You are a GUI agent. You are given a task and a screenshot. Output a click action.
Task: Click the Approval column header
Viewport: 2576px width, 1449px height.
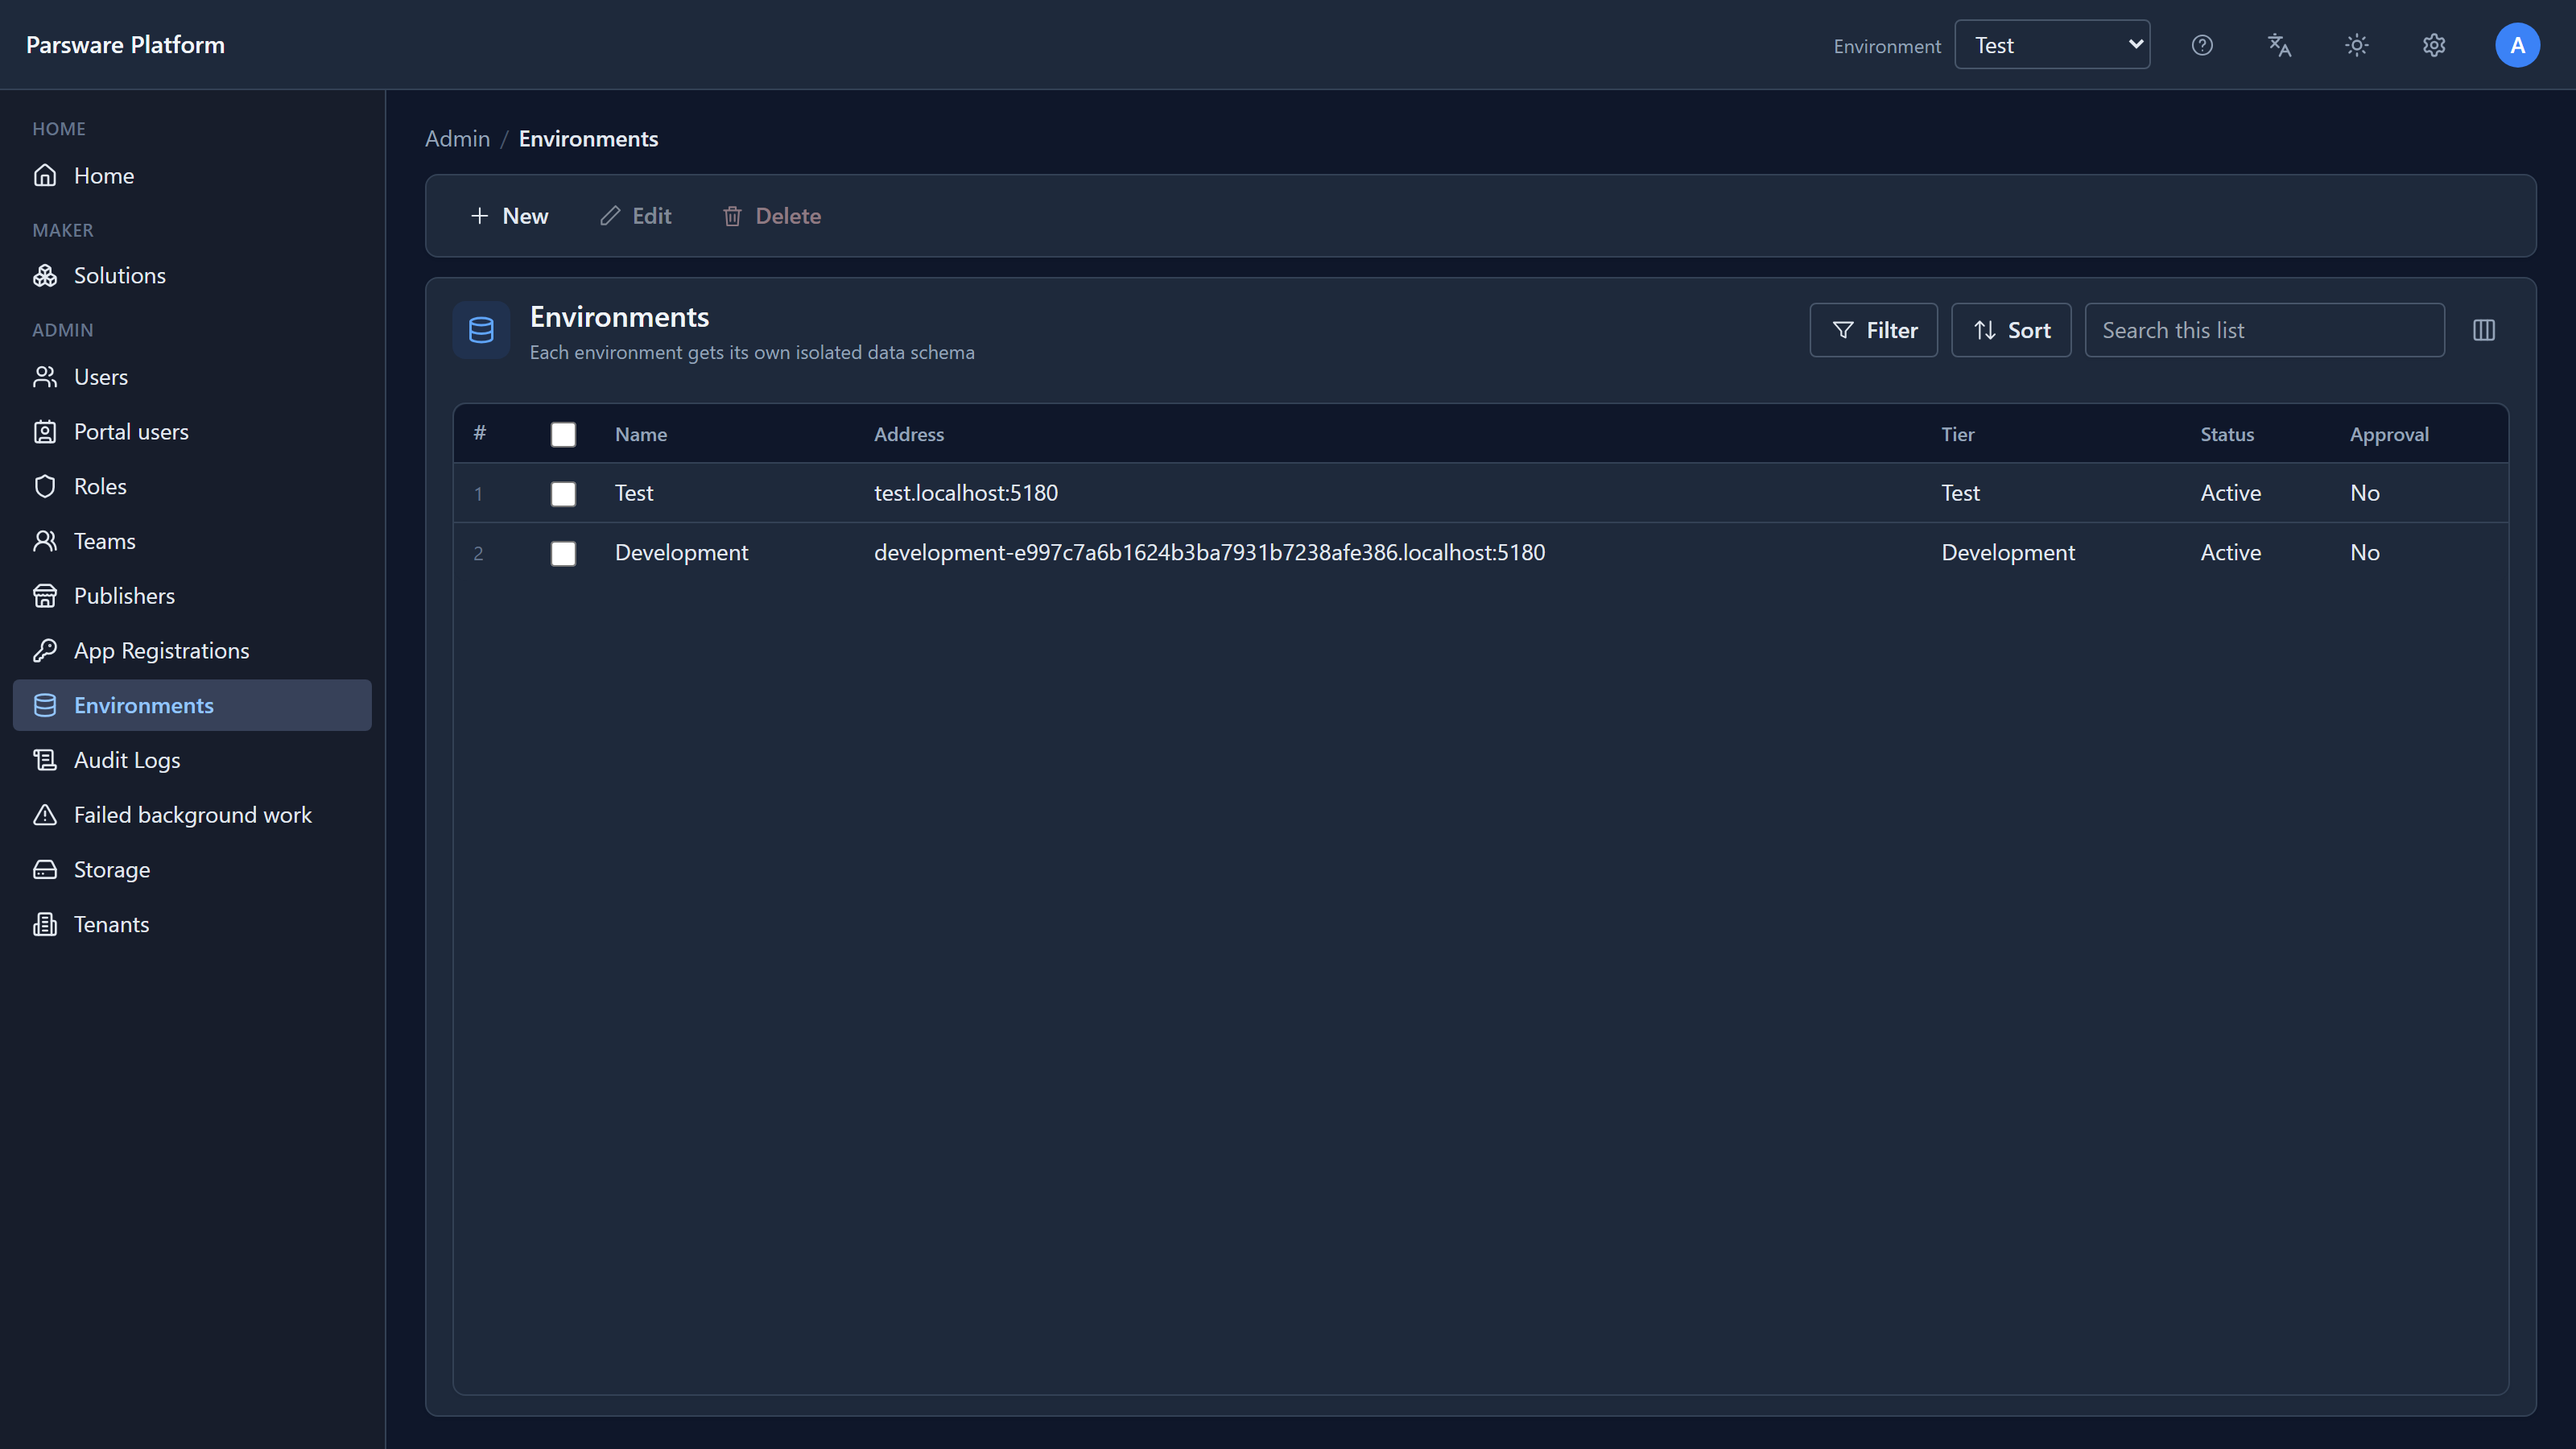[x=2388, y=434]
